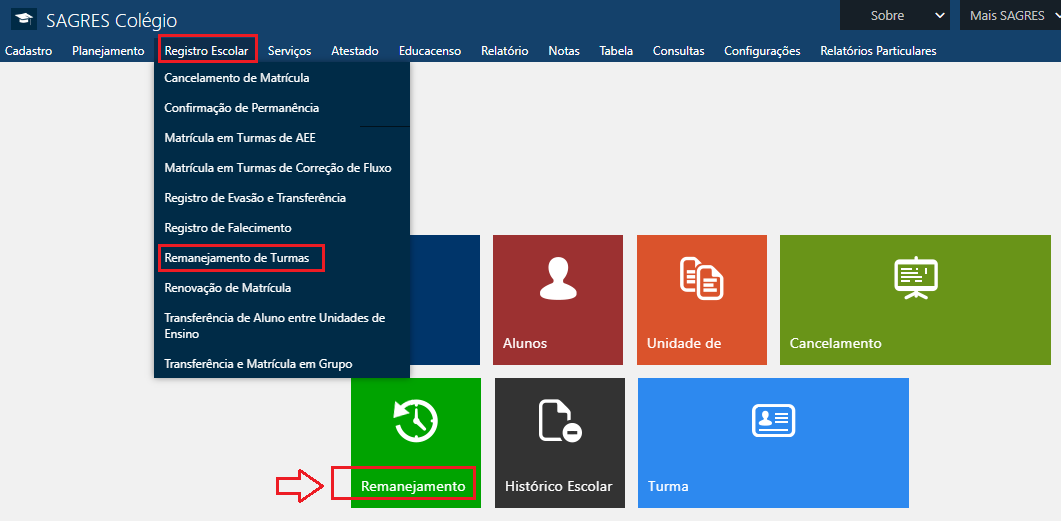This screenshot has height=521, width=1061.
Task: Choose Cancelamento de Matrícula from the menu
Action: pos(236,78)
